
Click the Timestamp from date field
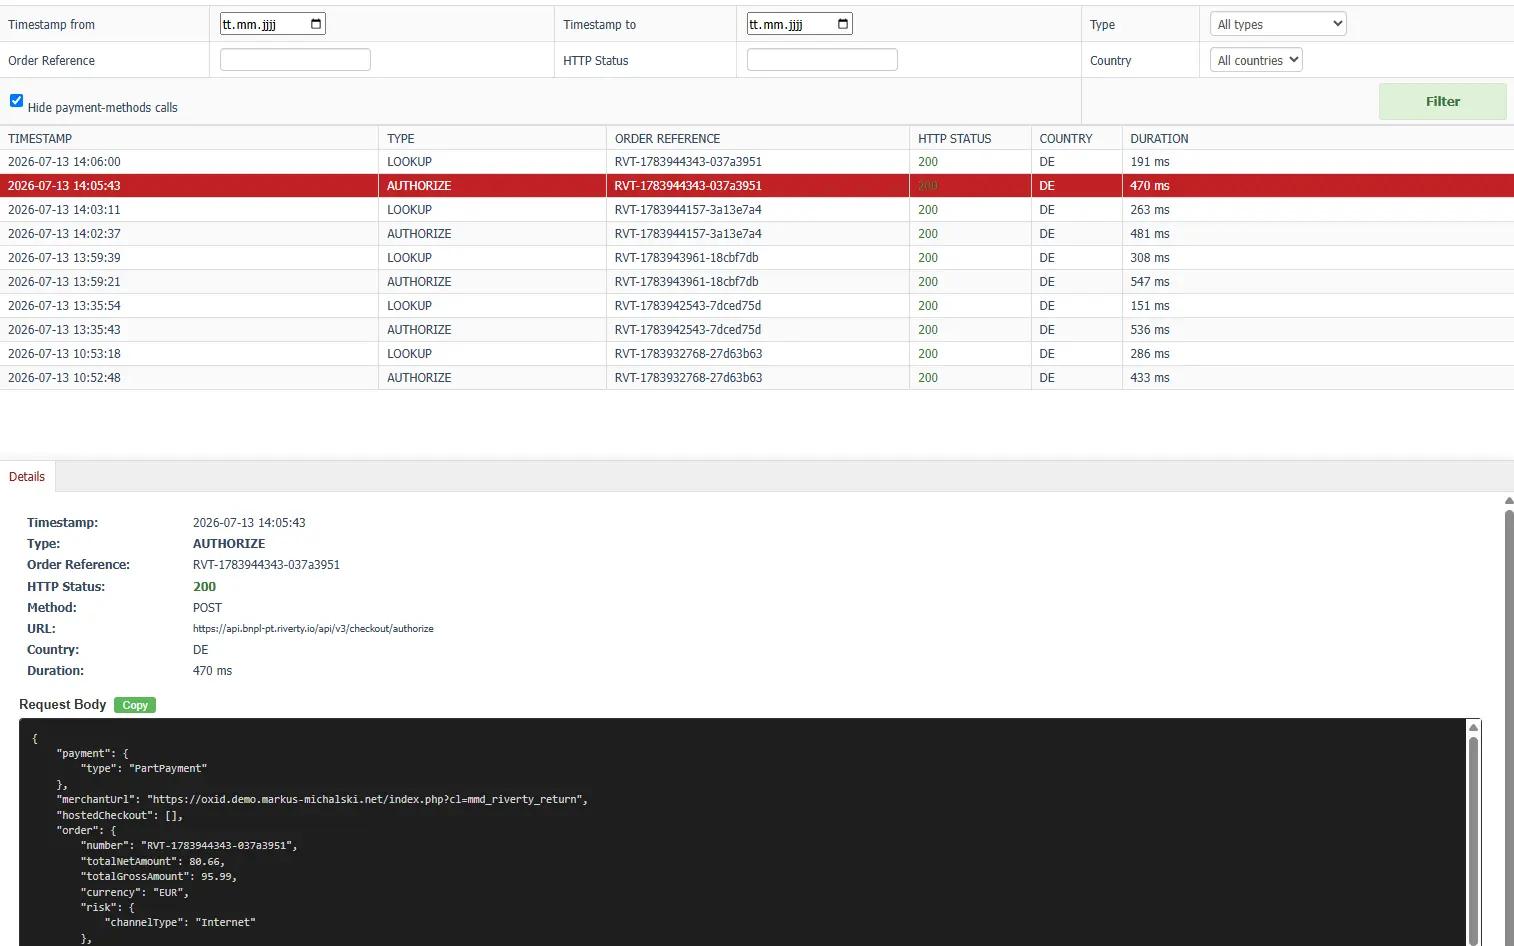[x=272, y=24]
